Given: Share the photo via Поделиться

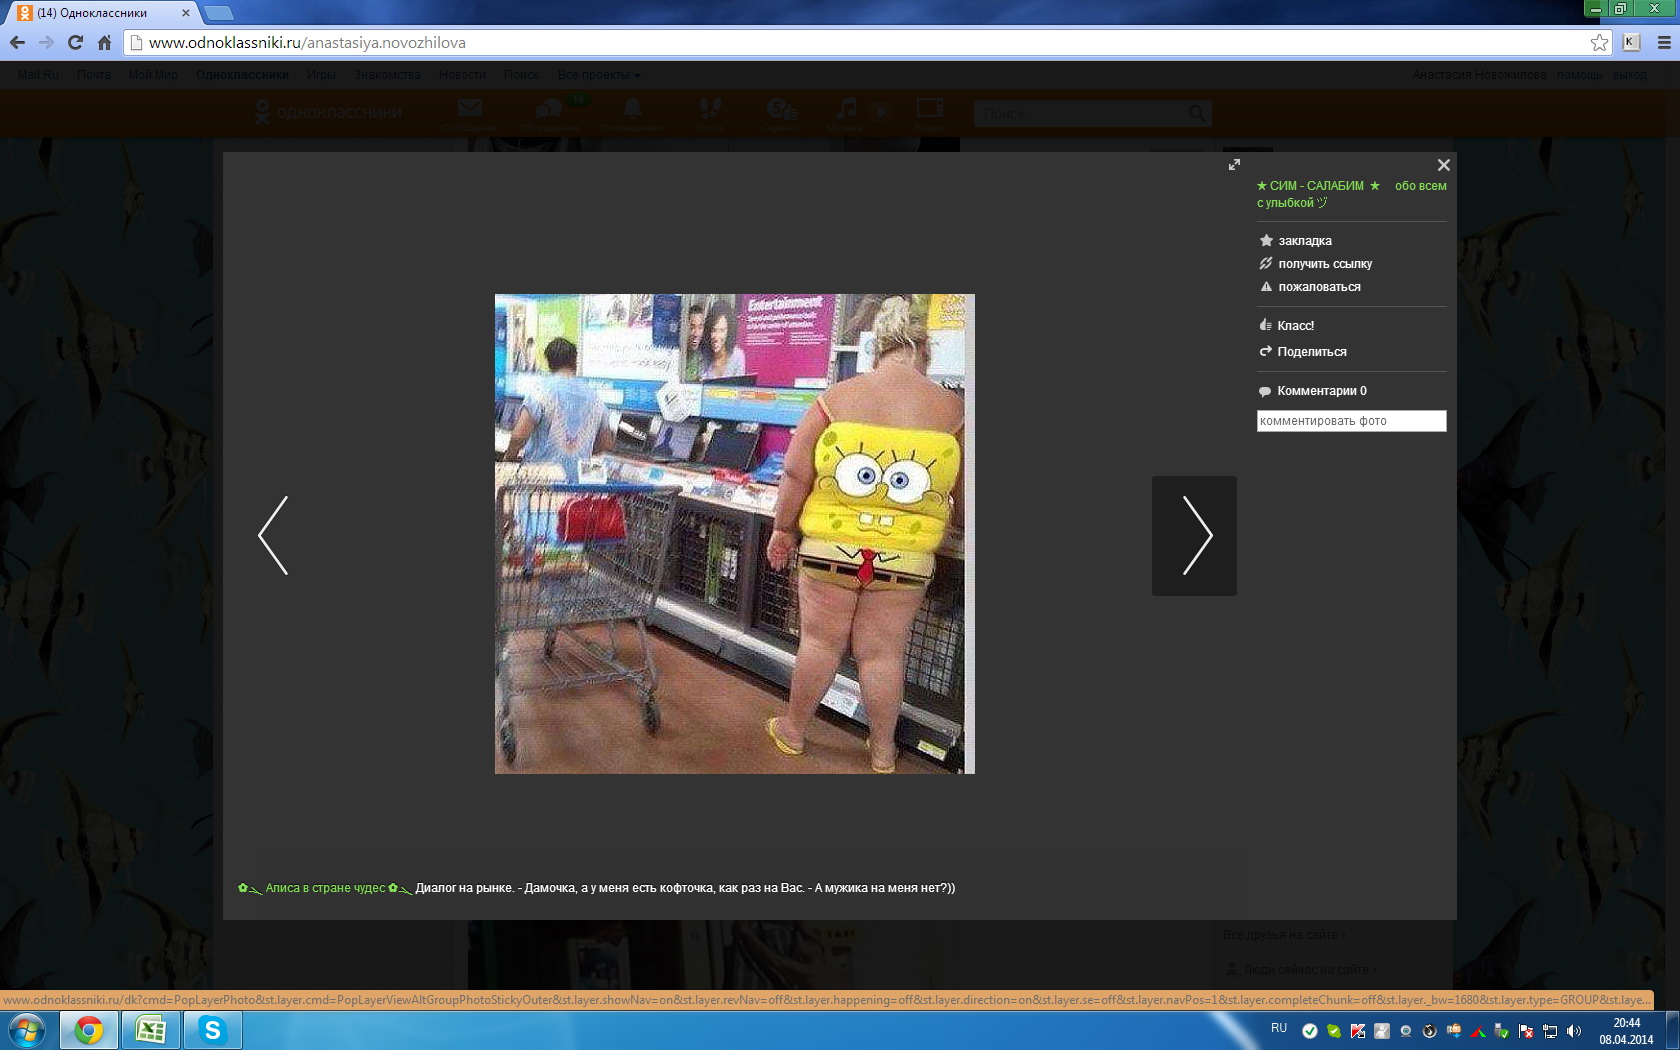Looking at the screenshot, I should 1311,352.
